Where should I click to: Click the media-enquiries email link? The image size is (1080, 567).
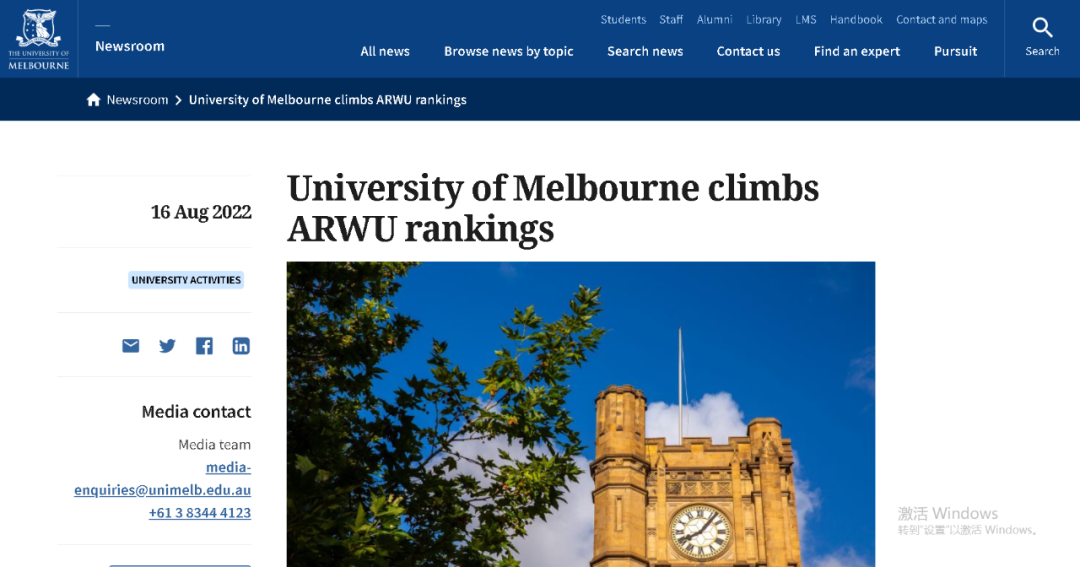pyautogui.click(x=163, y=478)
